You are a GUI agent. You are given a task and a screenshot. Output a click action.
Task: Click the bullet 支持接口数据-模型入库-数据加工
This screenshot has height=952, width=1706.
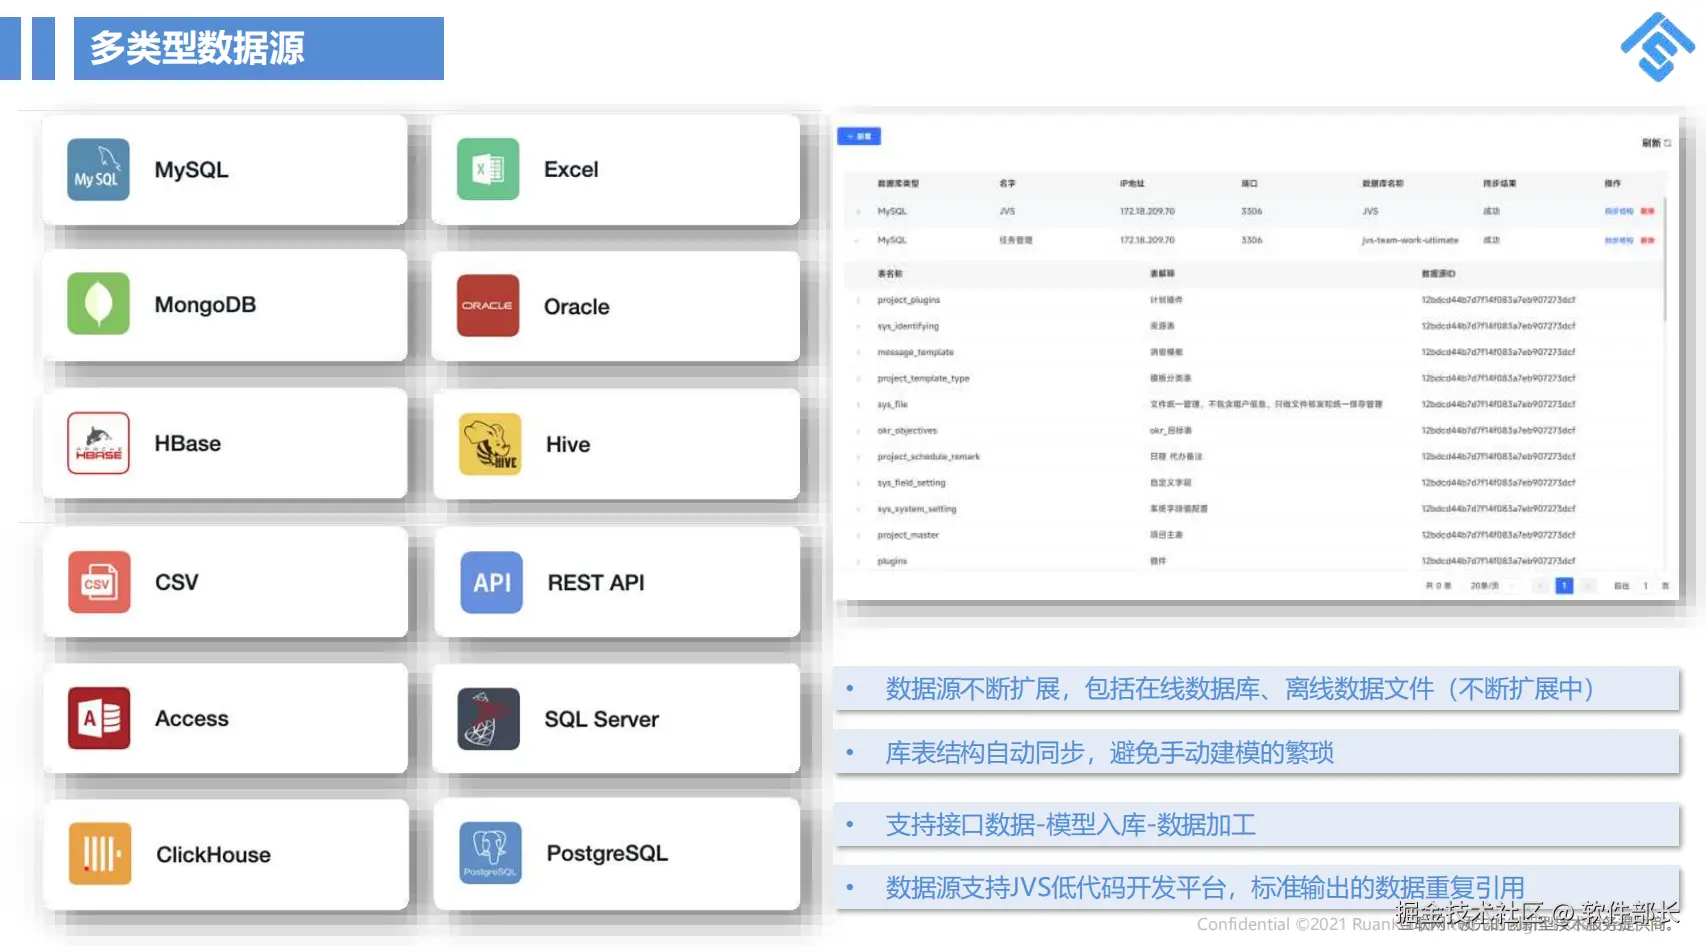click(x=1256, y=825)
